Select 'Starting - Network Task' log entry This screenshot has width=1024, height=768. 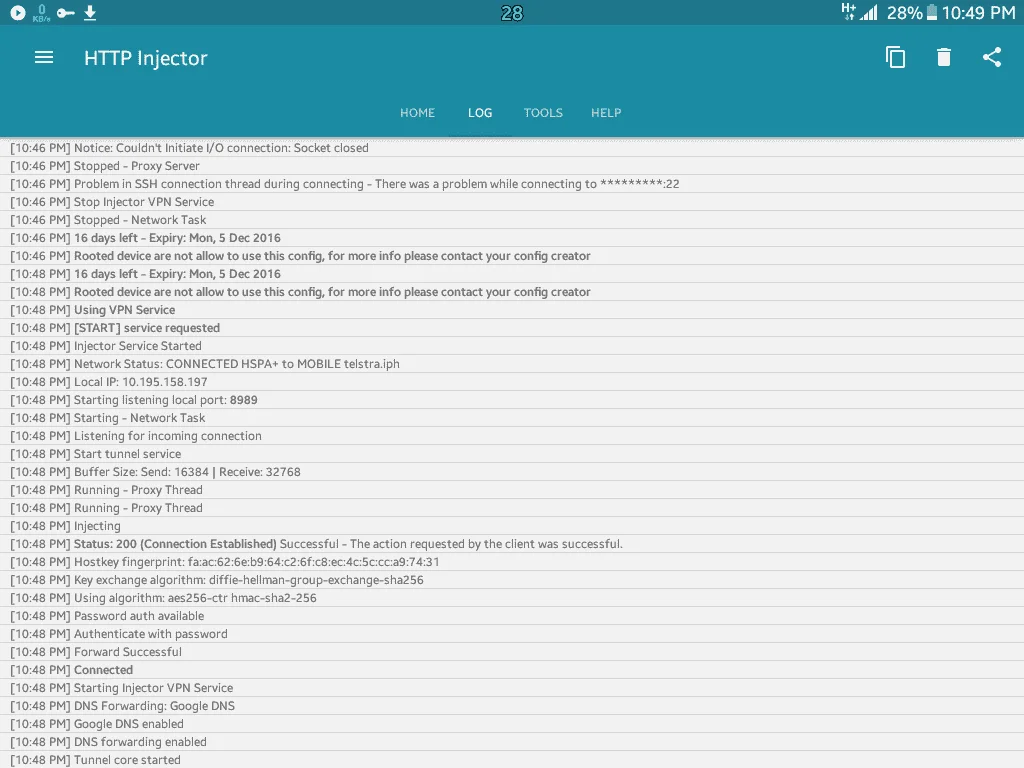pos(512,417)
